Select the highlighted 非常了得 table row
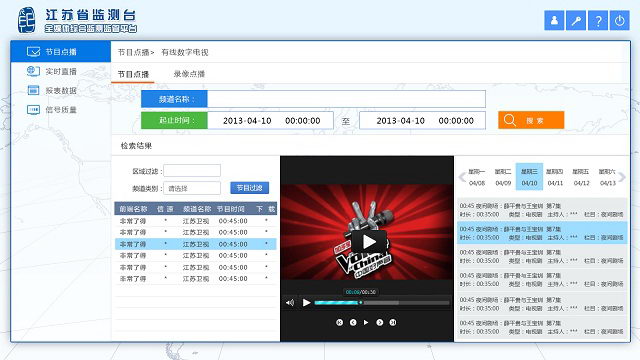This screenshot has height=360, width=640. [x=196, y=244]
